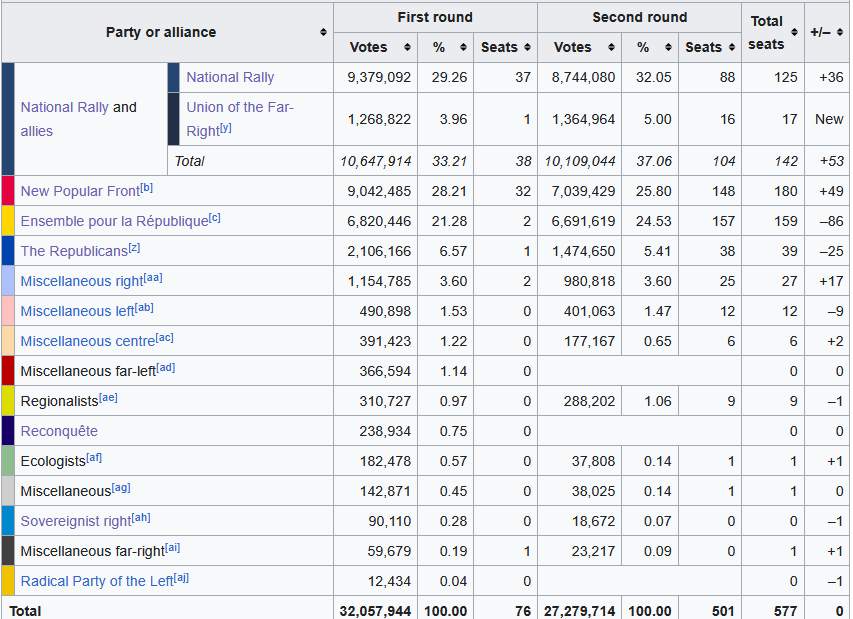Click the First round header cell
853x619 pixels.
[x=435, y=17]
